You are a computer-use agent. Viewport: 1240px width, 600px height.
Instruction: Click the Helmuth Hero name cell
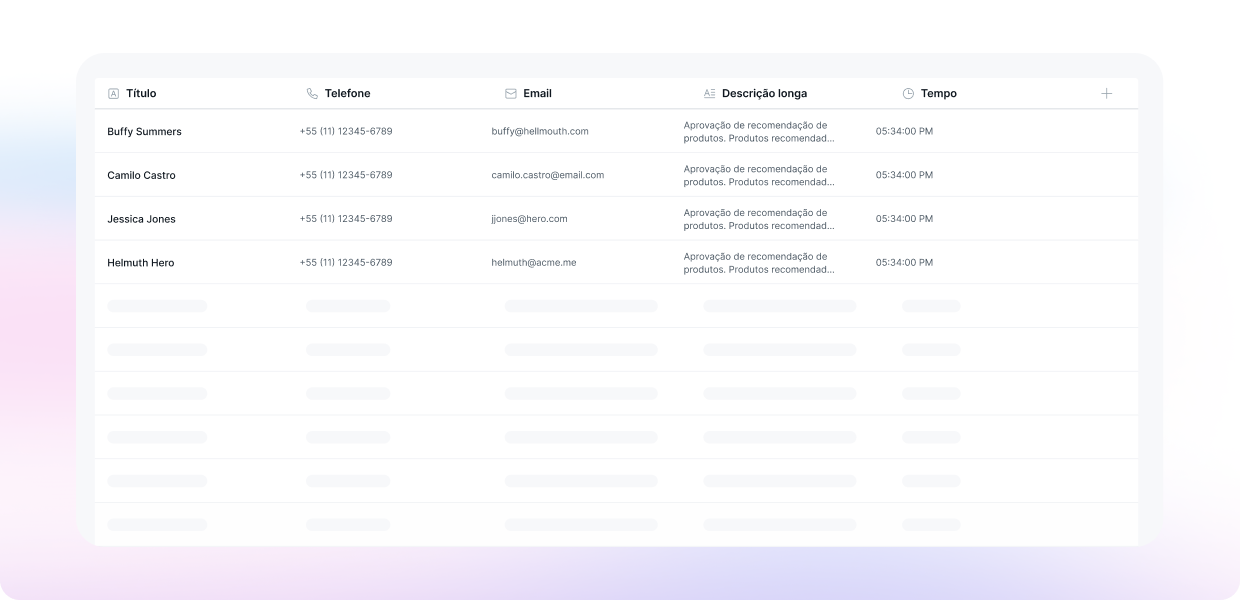(140, 263)
